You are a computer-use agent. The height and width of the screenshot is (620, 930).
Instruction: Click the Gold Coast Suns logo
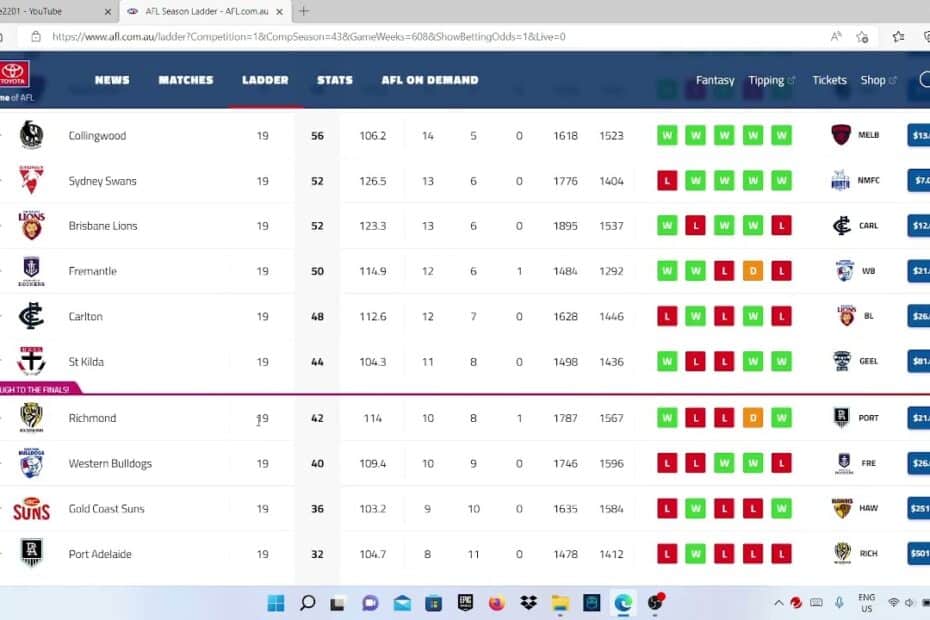point(31,508)
